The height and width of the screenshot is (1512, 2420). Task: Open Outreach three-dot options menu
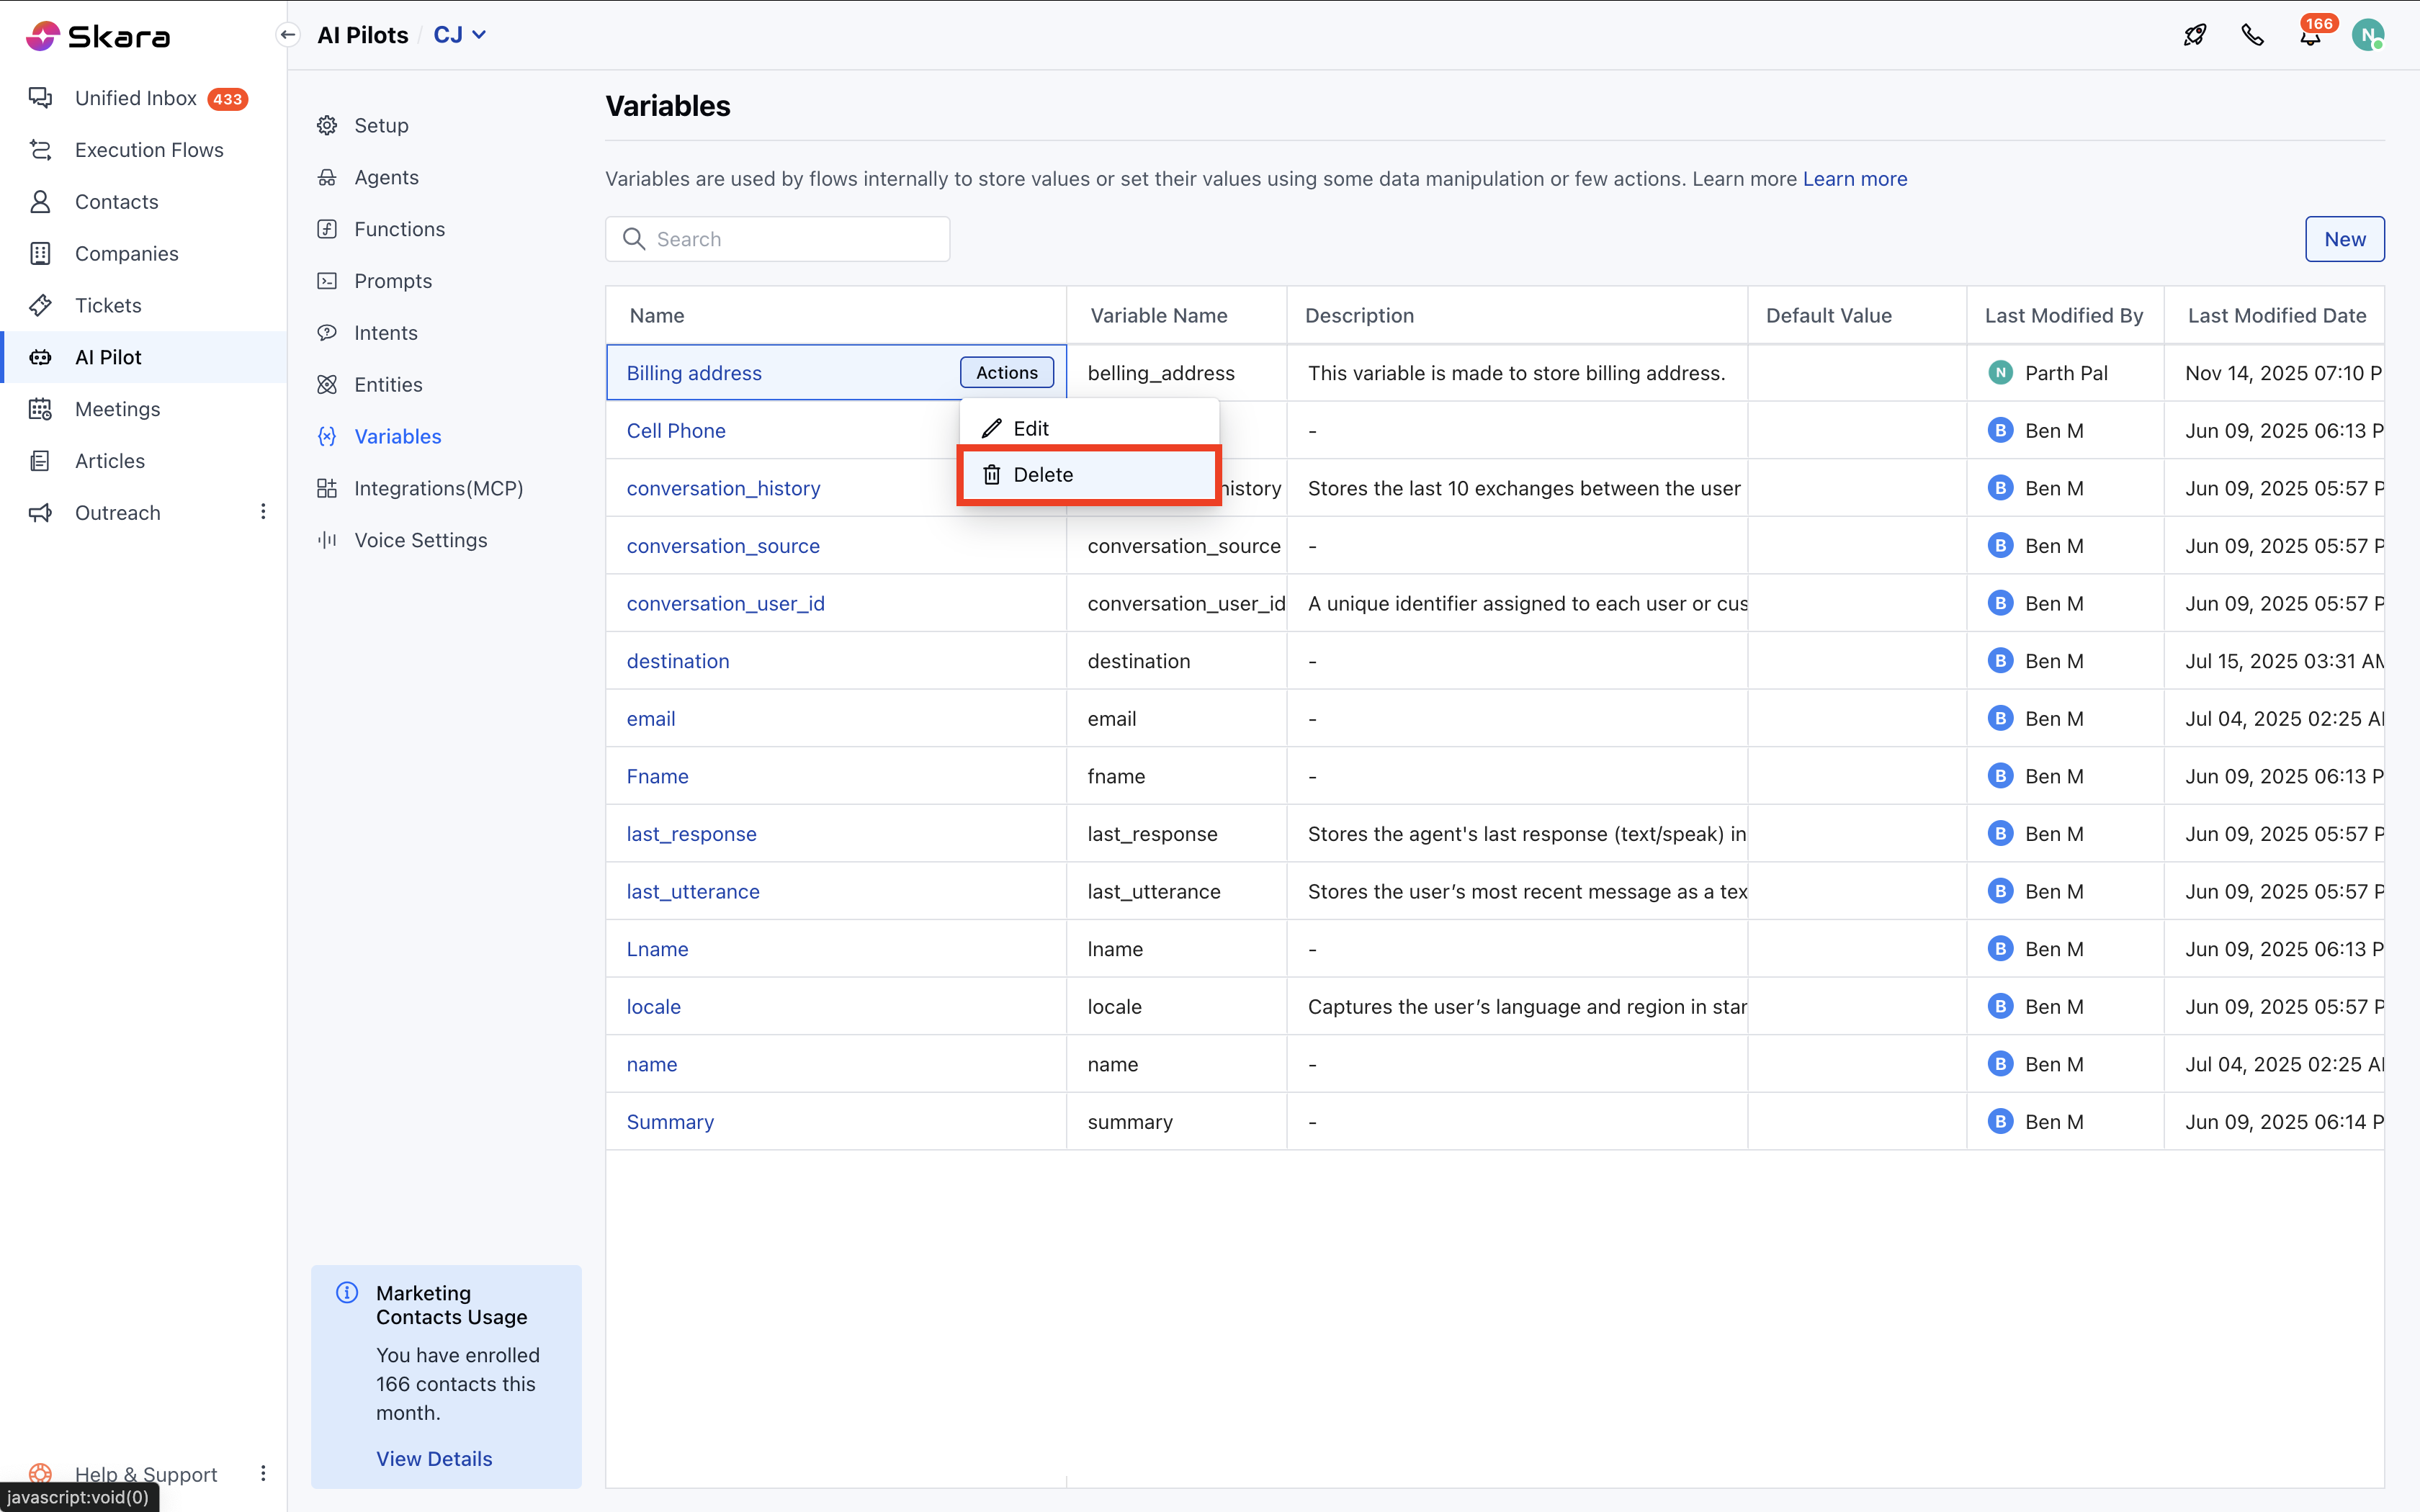[x=263, y=512]
